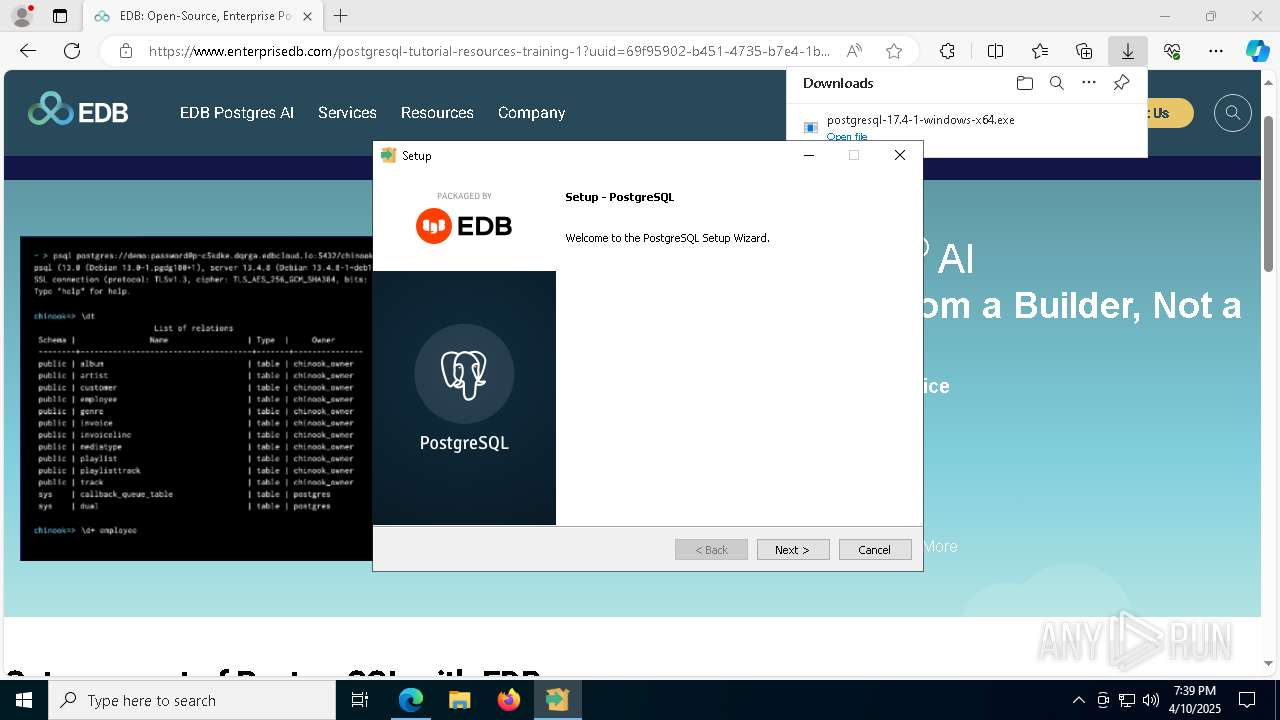Open volume speaker tray icon

(x=1150, y=700)
